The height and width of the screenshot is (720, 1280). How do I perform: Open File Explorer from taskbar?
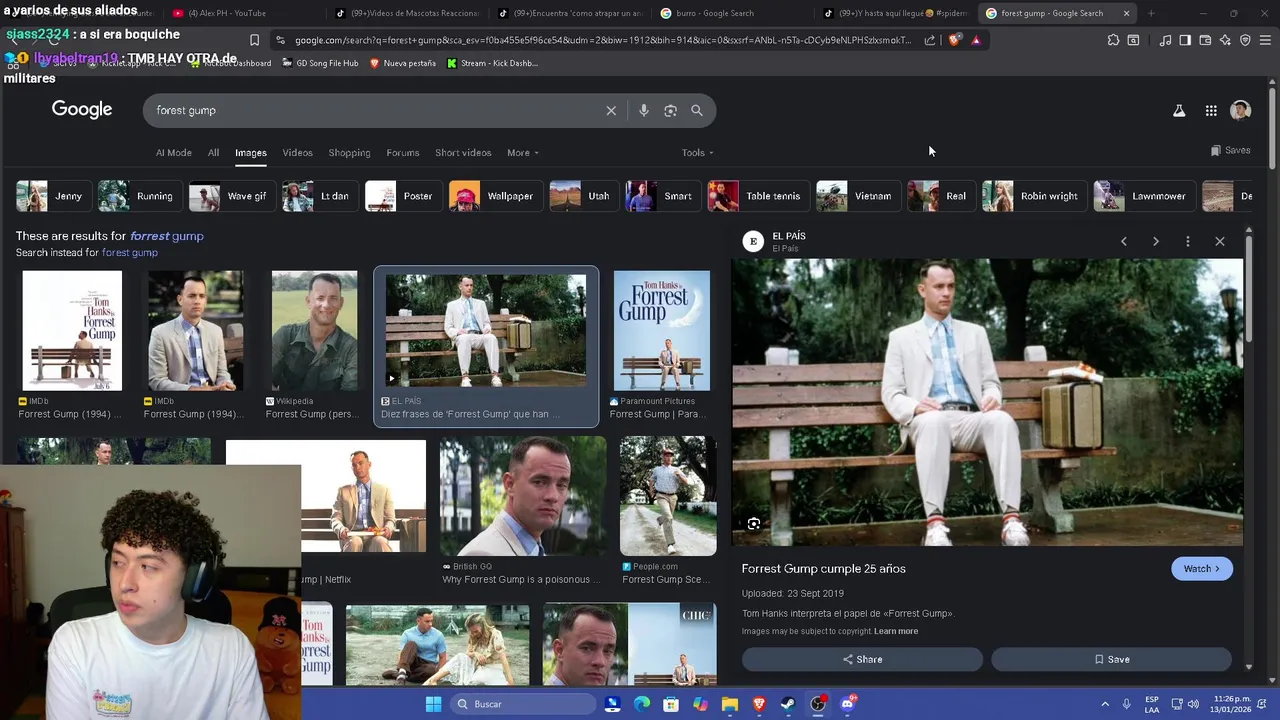730,704
